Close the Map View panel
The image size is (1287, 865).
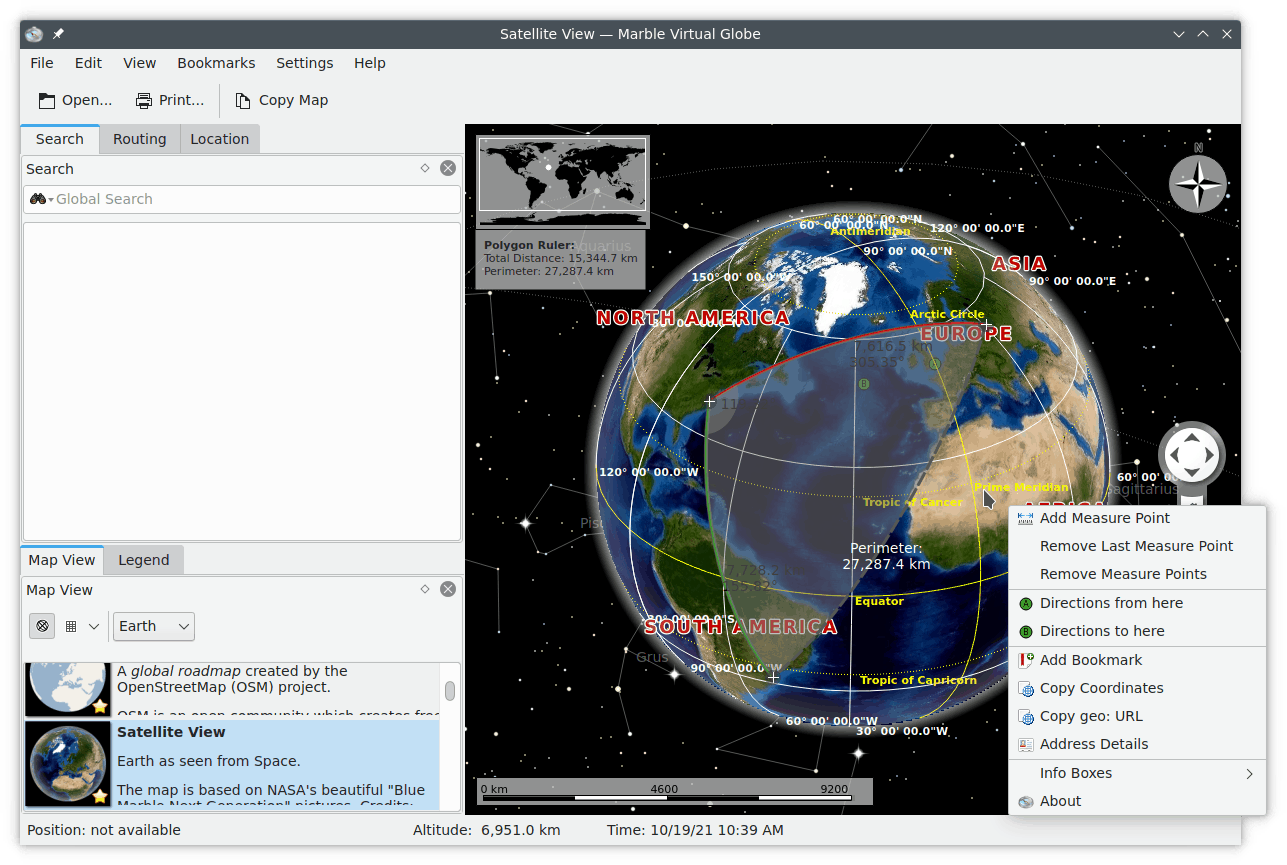pos(448,589)
